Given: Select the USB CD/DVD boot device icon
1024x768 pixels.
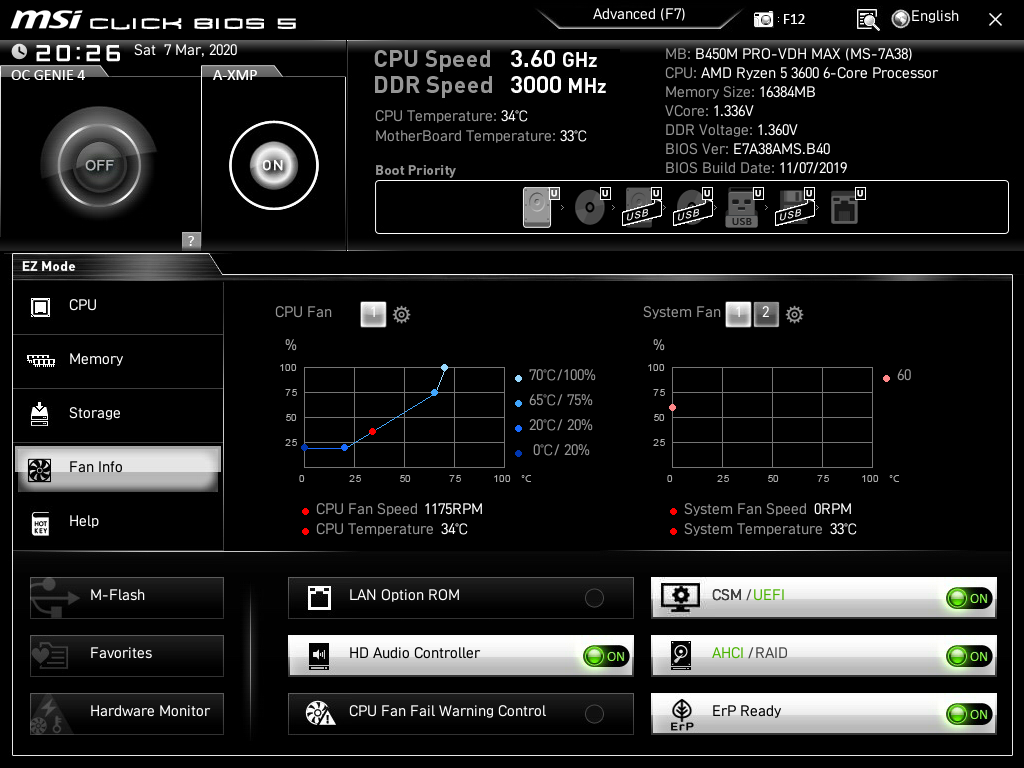Looking at the screenshot, I should click(692, 208).
